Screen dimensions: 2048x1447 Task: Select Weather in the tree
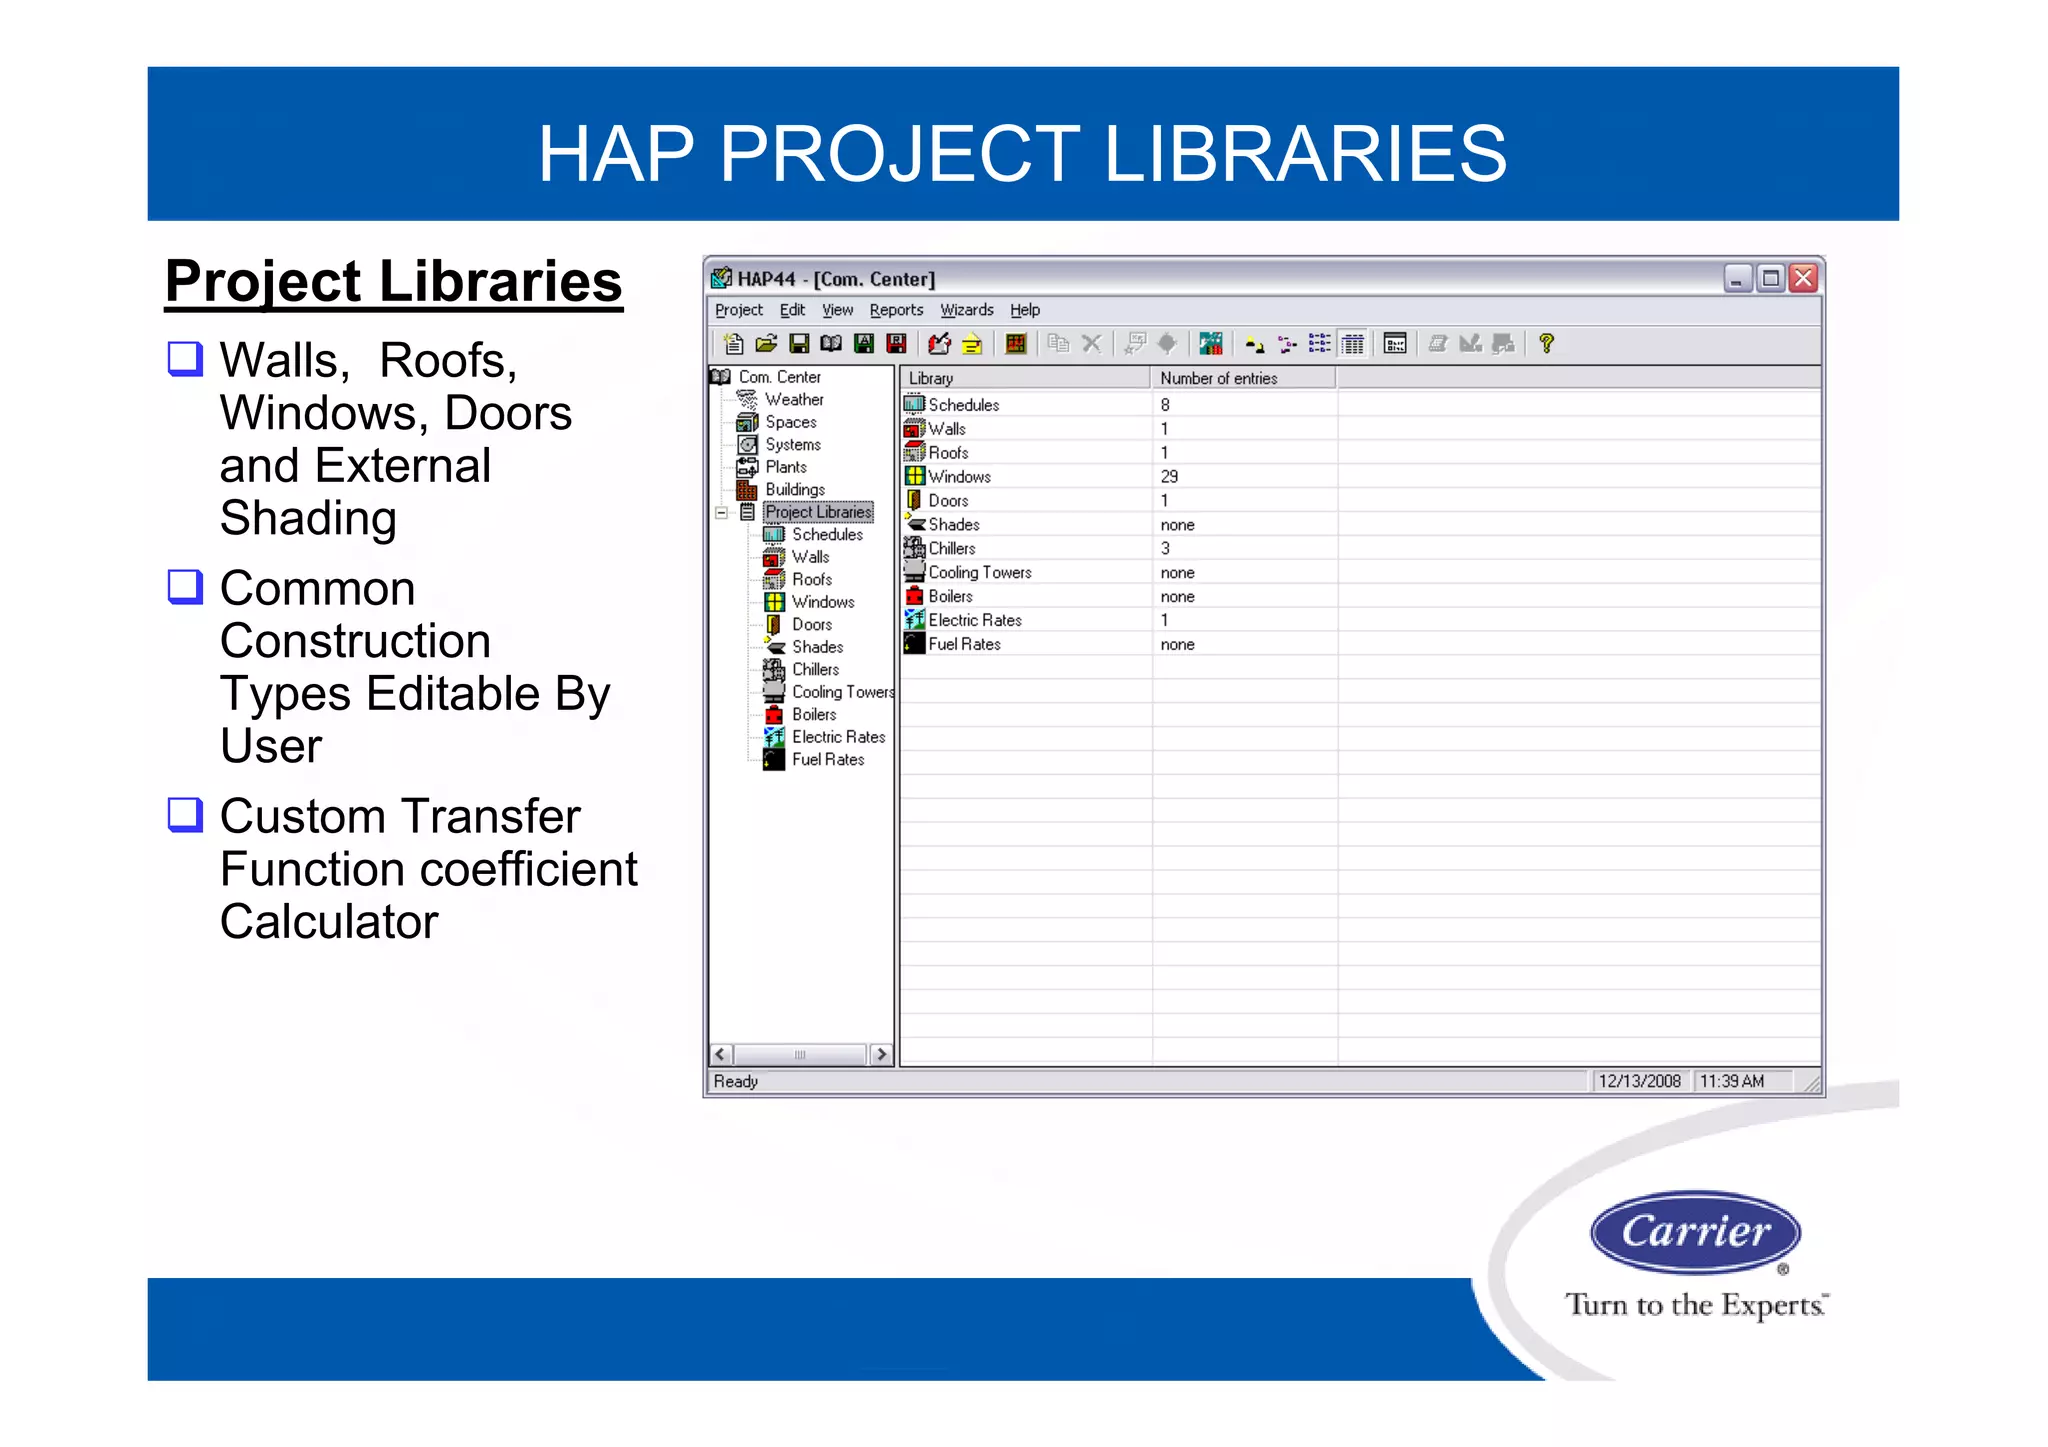click(794, 399)
